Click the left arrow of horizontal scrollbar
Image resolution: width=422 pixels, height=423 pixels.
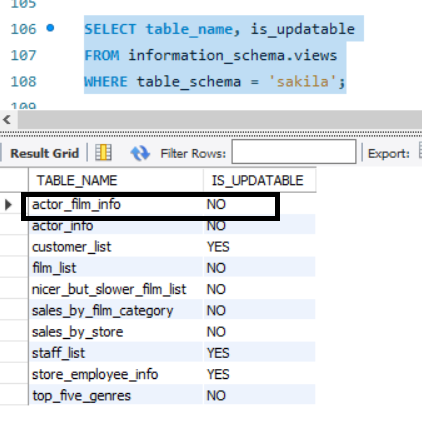(x=7, y=120)
